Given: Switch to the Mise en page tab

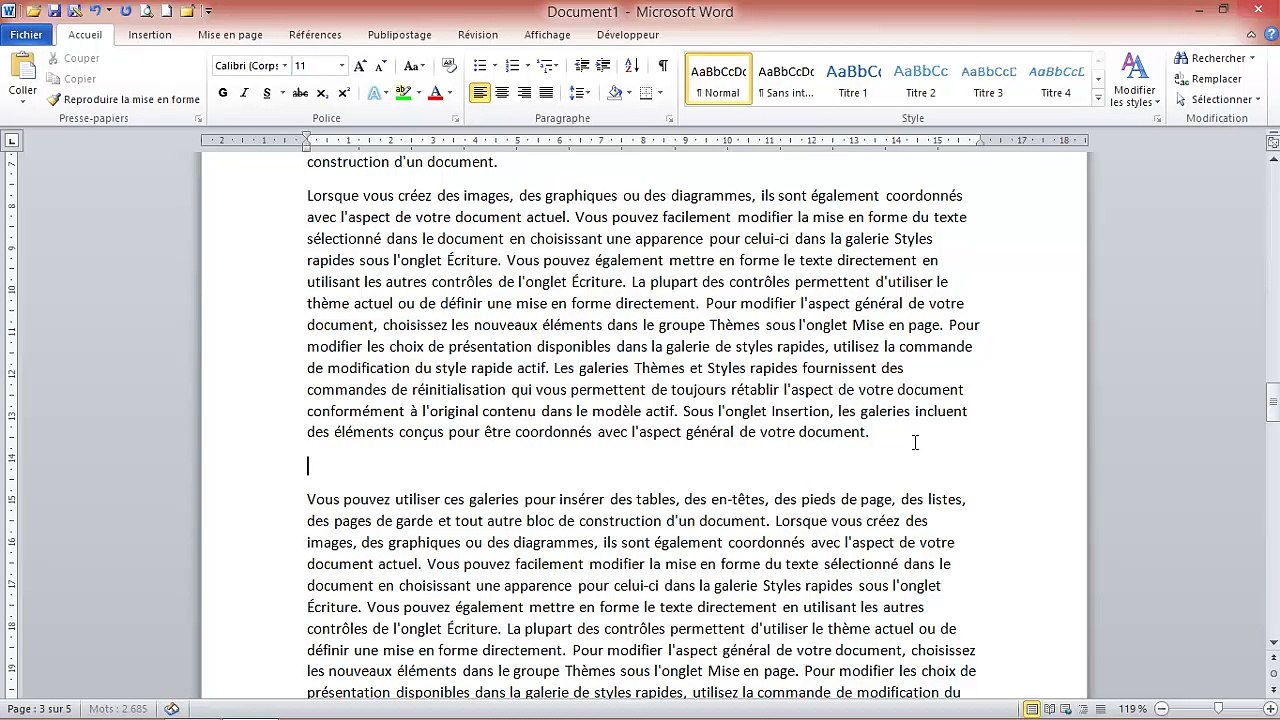Looking at the screenshot, I should click(x=230, y=35).
